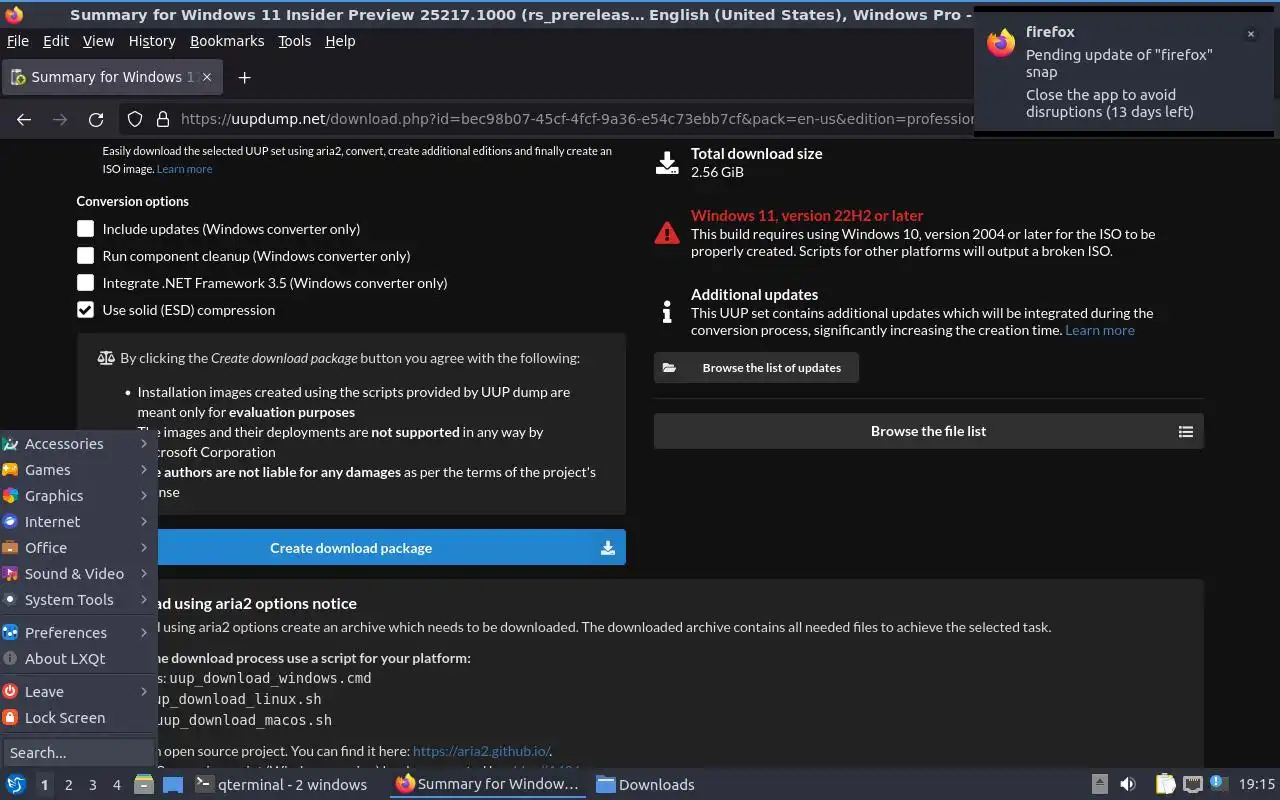Click the URL address bar
The height and width of the screenshot is (800, 1280).
point(575,119)
